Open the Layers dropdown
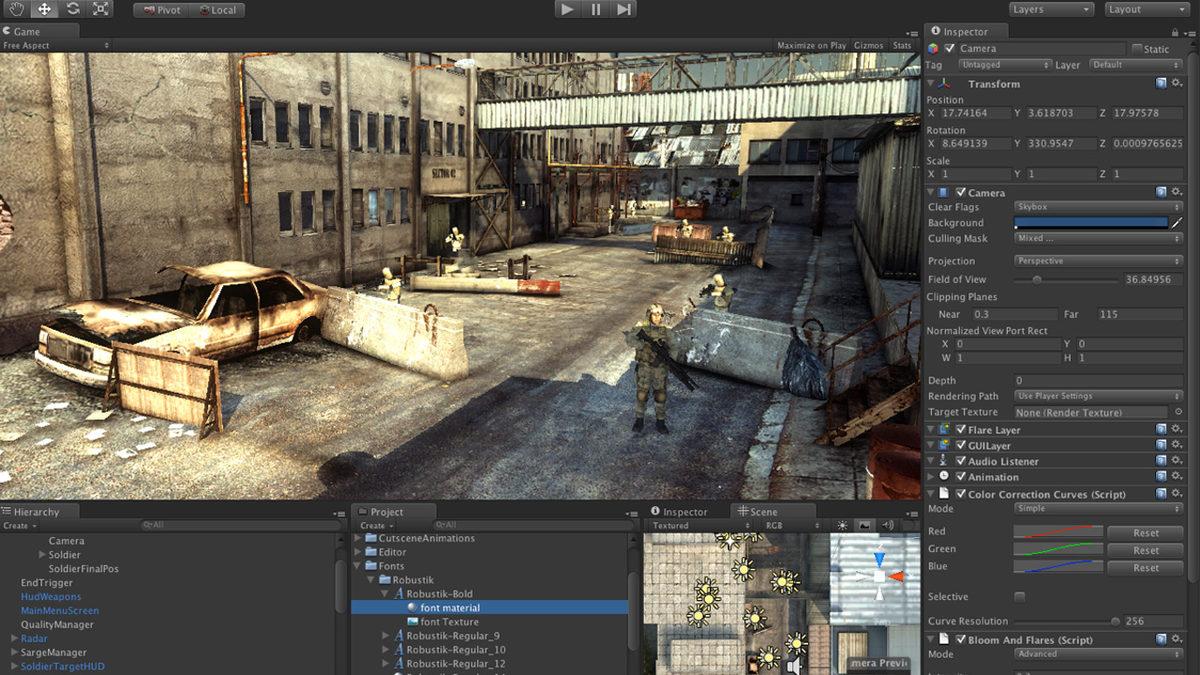The width and height of the screenshot is (1200, 675). click(x=1051, y=9)
